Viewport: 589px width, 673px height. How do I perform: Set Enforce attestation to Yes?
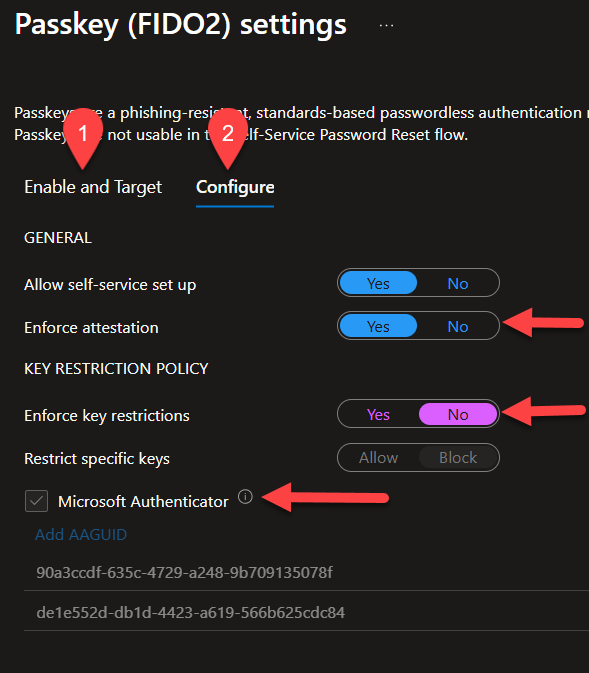click(x=378, y=326)
